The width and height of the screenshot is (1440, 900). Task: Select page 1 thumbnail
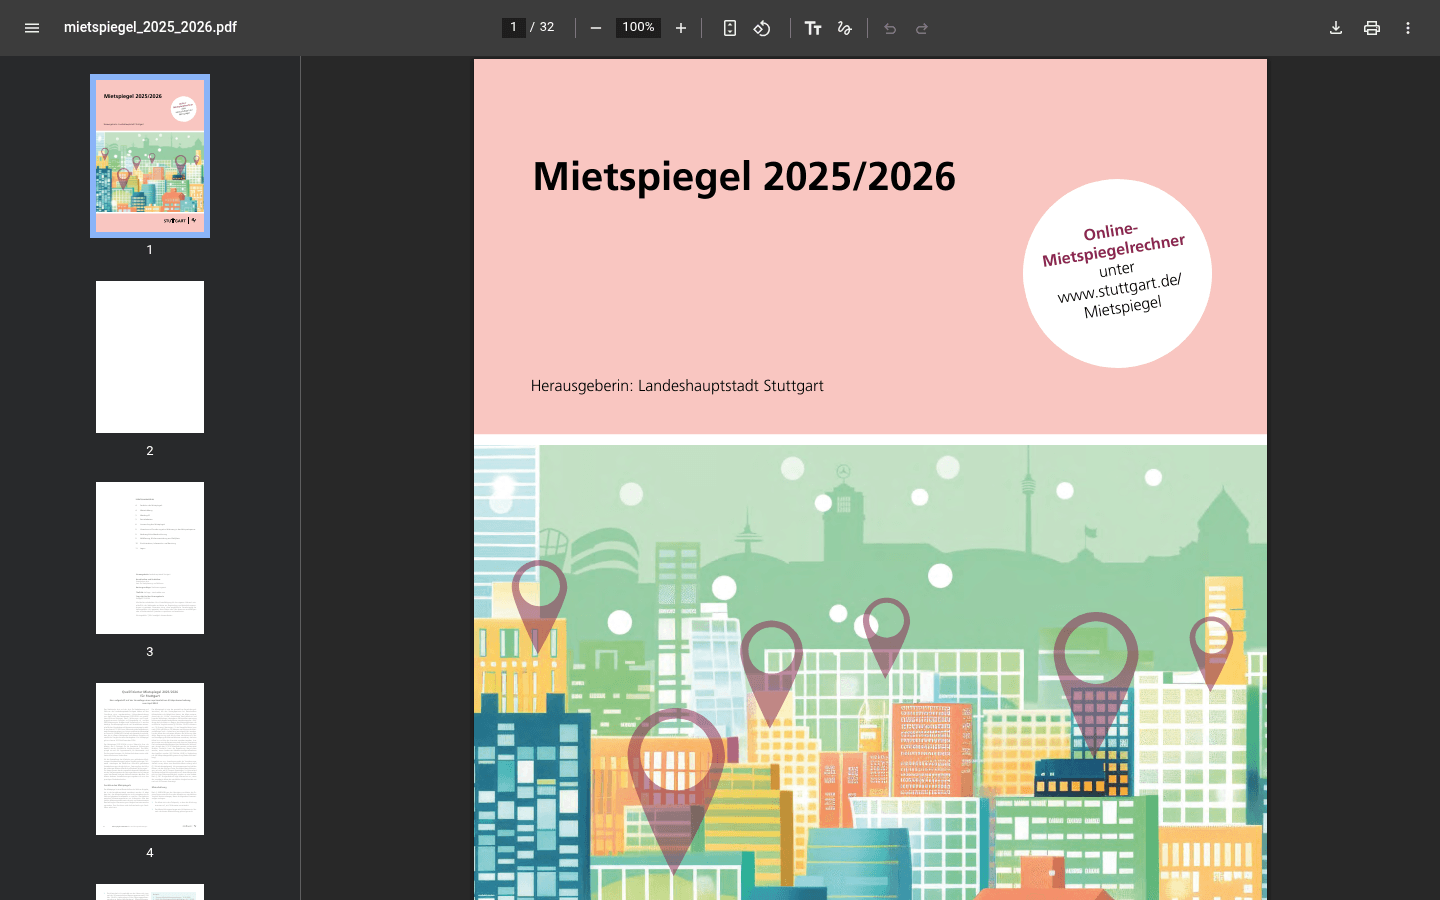click(150, 156)
